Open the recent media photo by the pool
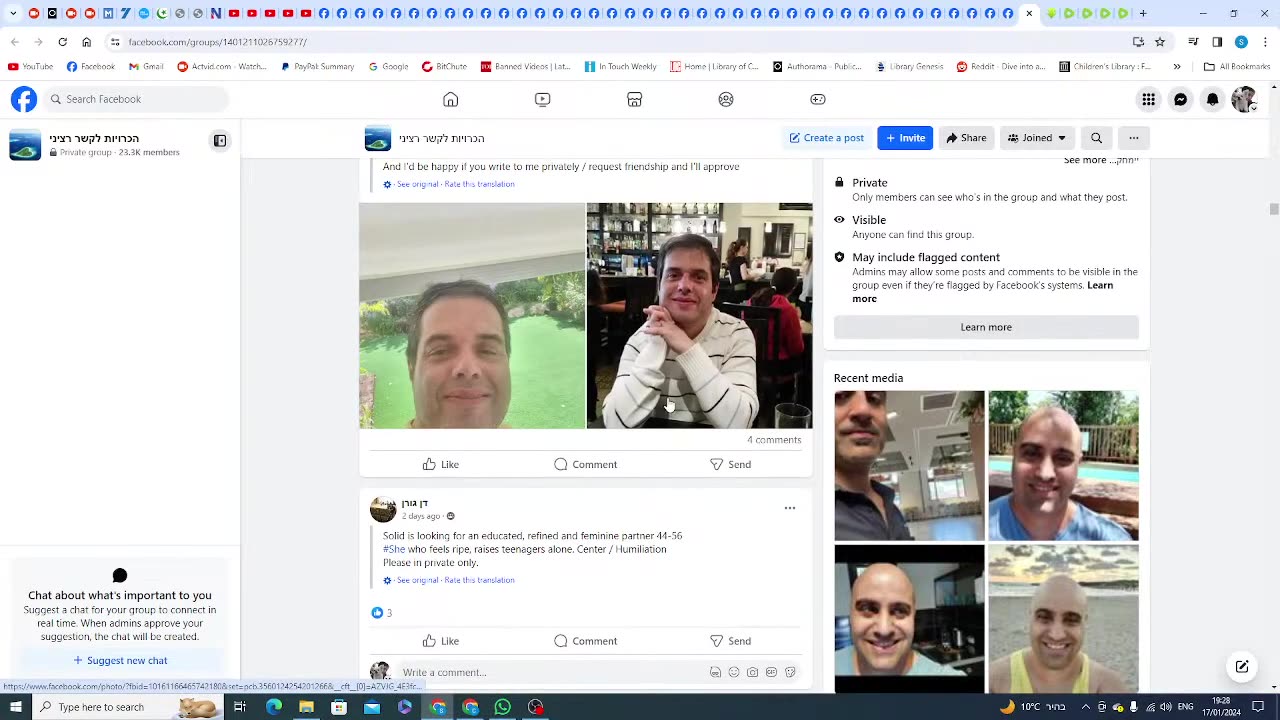The image size is (1280, 720). pos(1063,466)
